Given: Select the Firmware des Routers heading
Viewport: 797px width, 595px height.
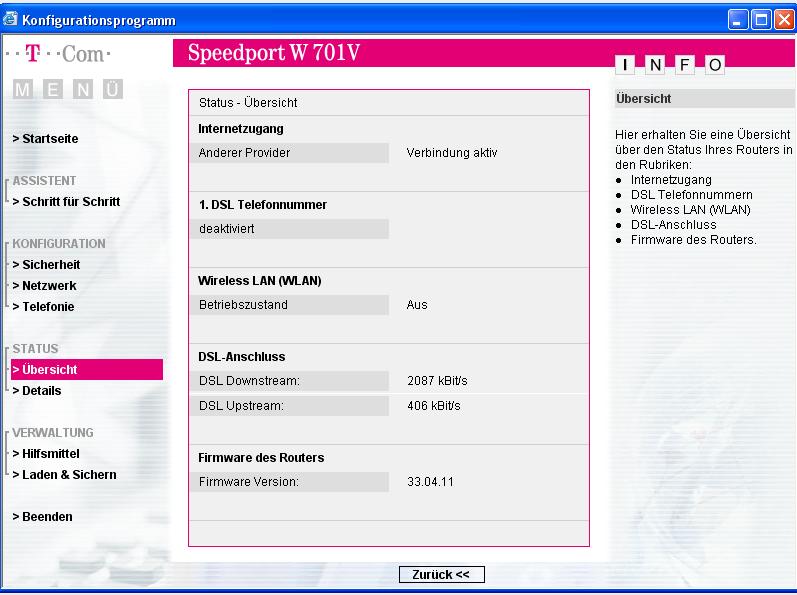Looking at the screenshot, I should pos(261,458).
